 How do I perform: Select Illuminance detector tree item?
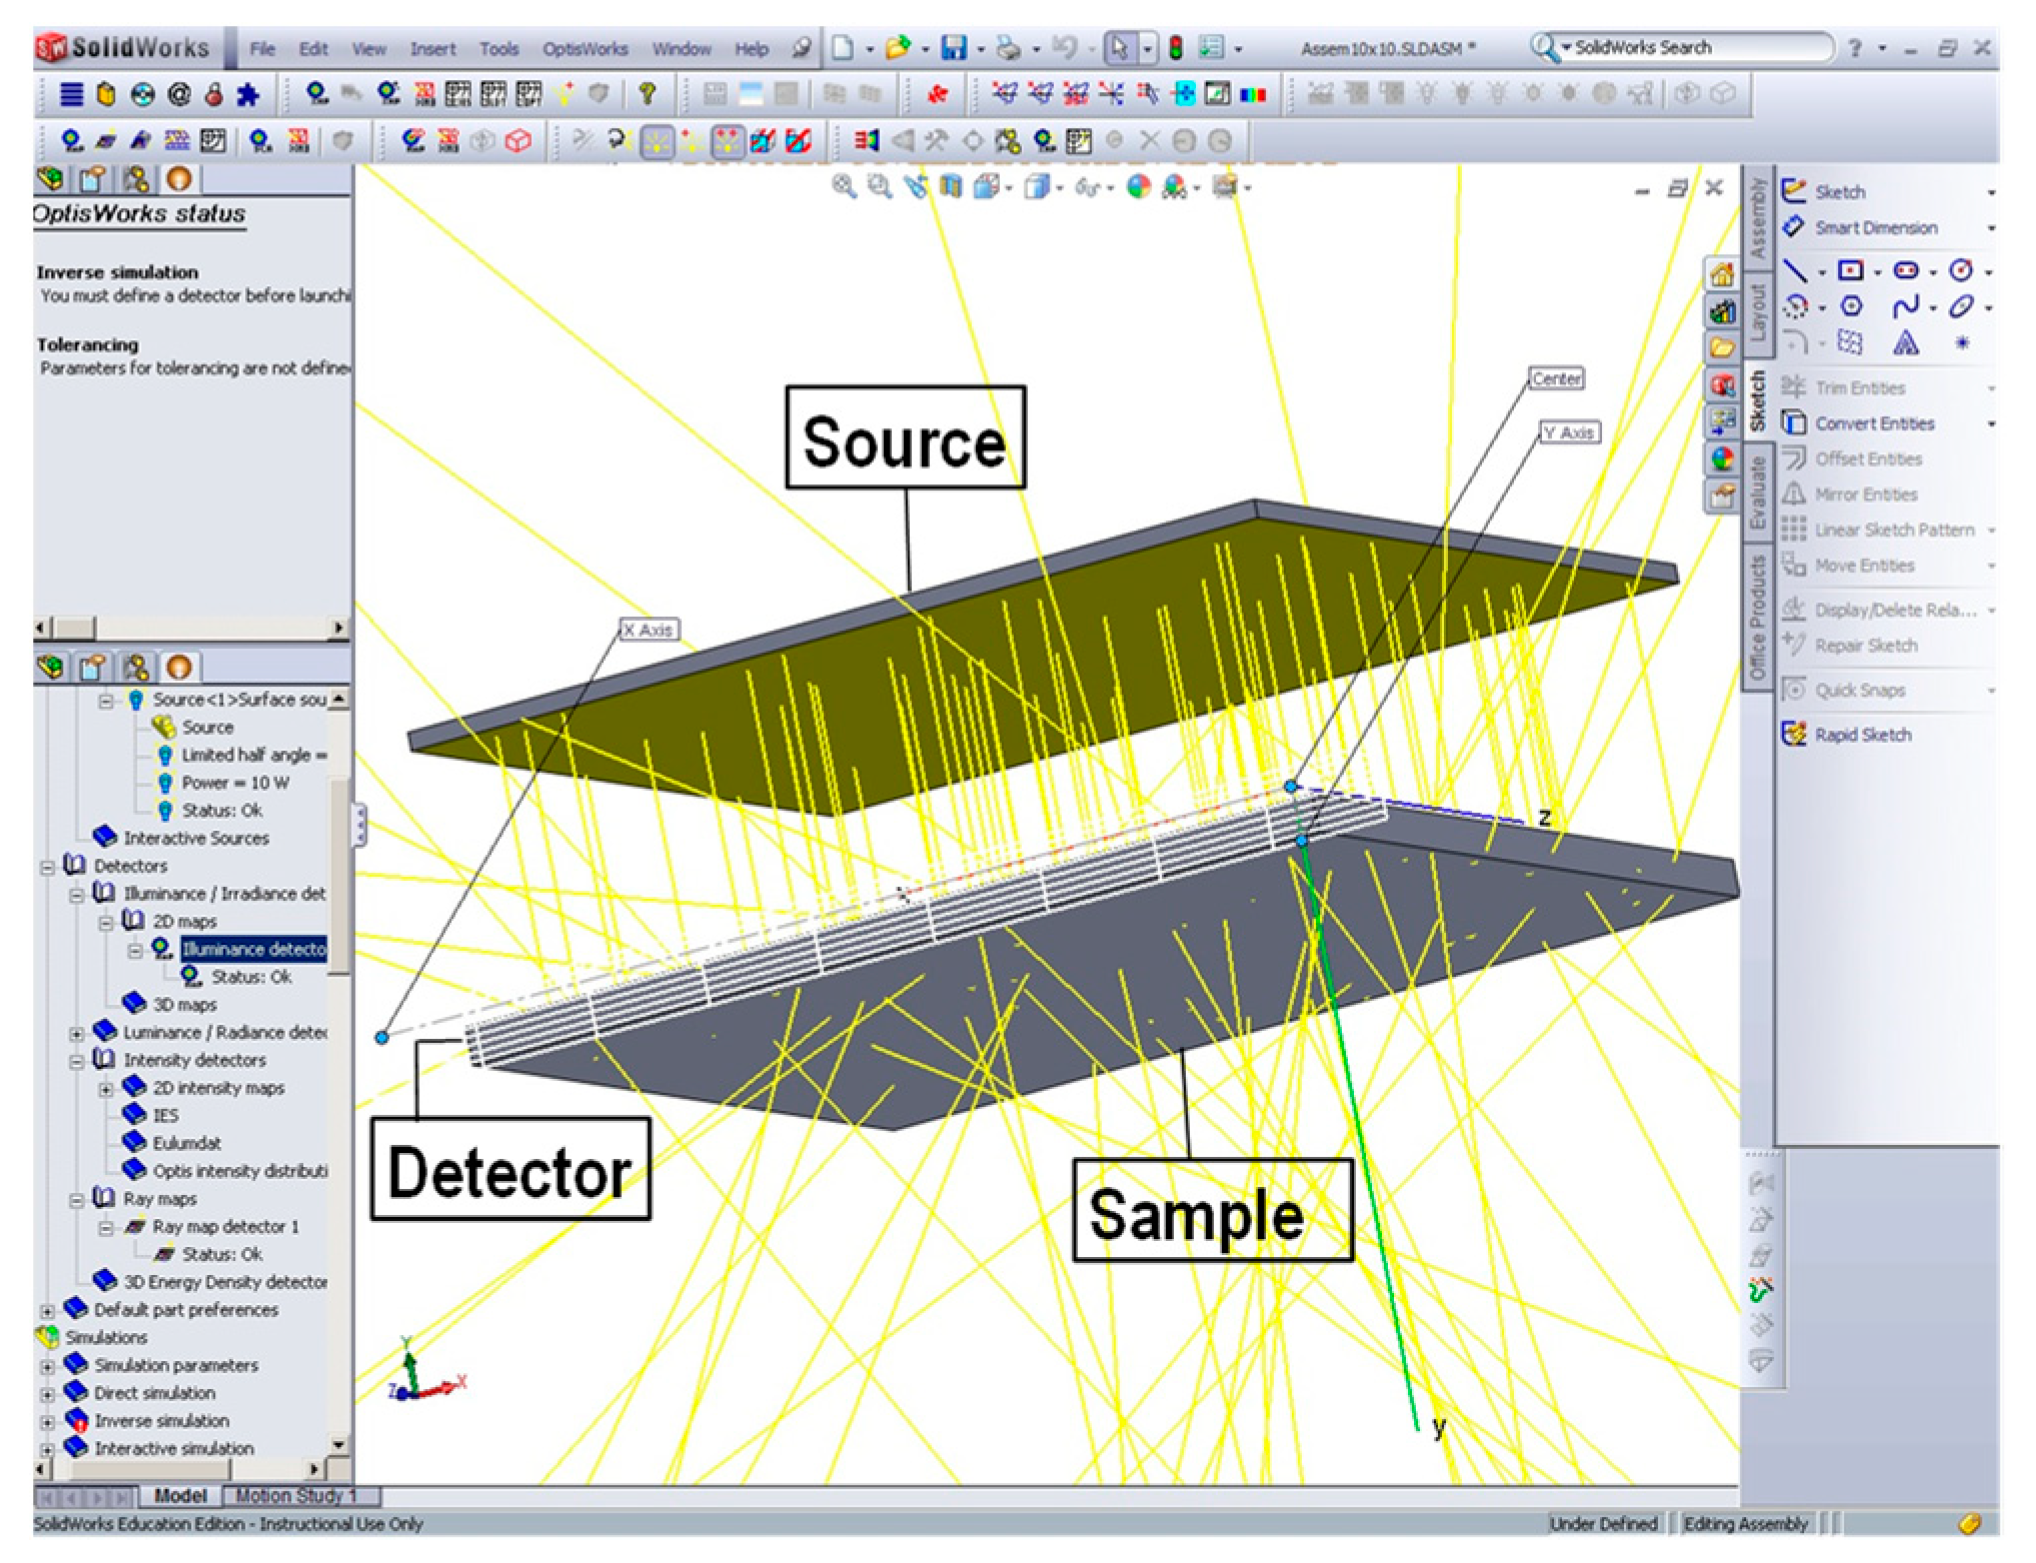click(253, 949)
